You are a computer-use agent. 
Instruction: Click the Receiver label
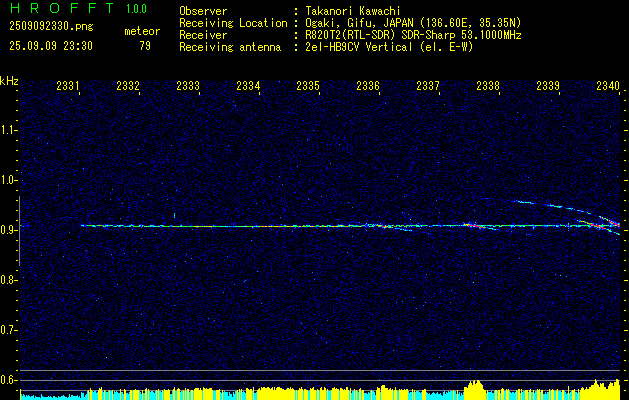203,35
